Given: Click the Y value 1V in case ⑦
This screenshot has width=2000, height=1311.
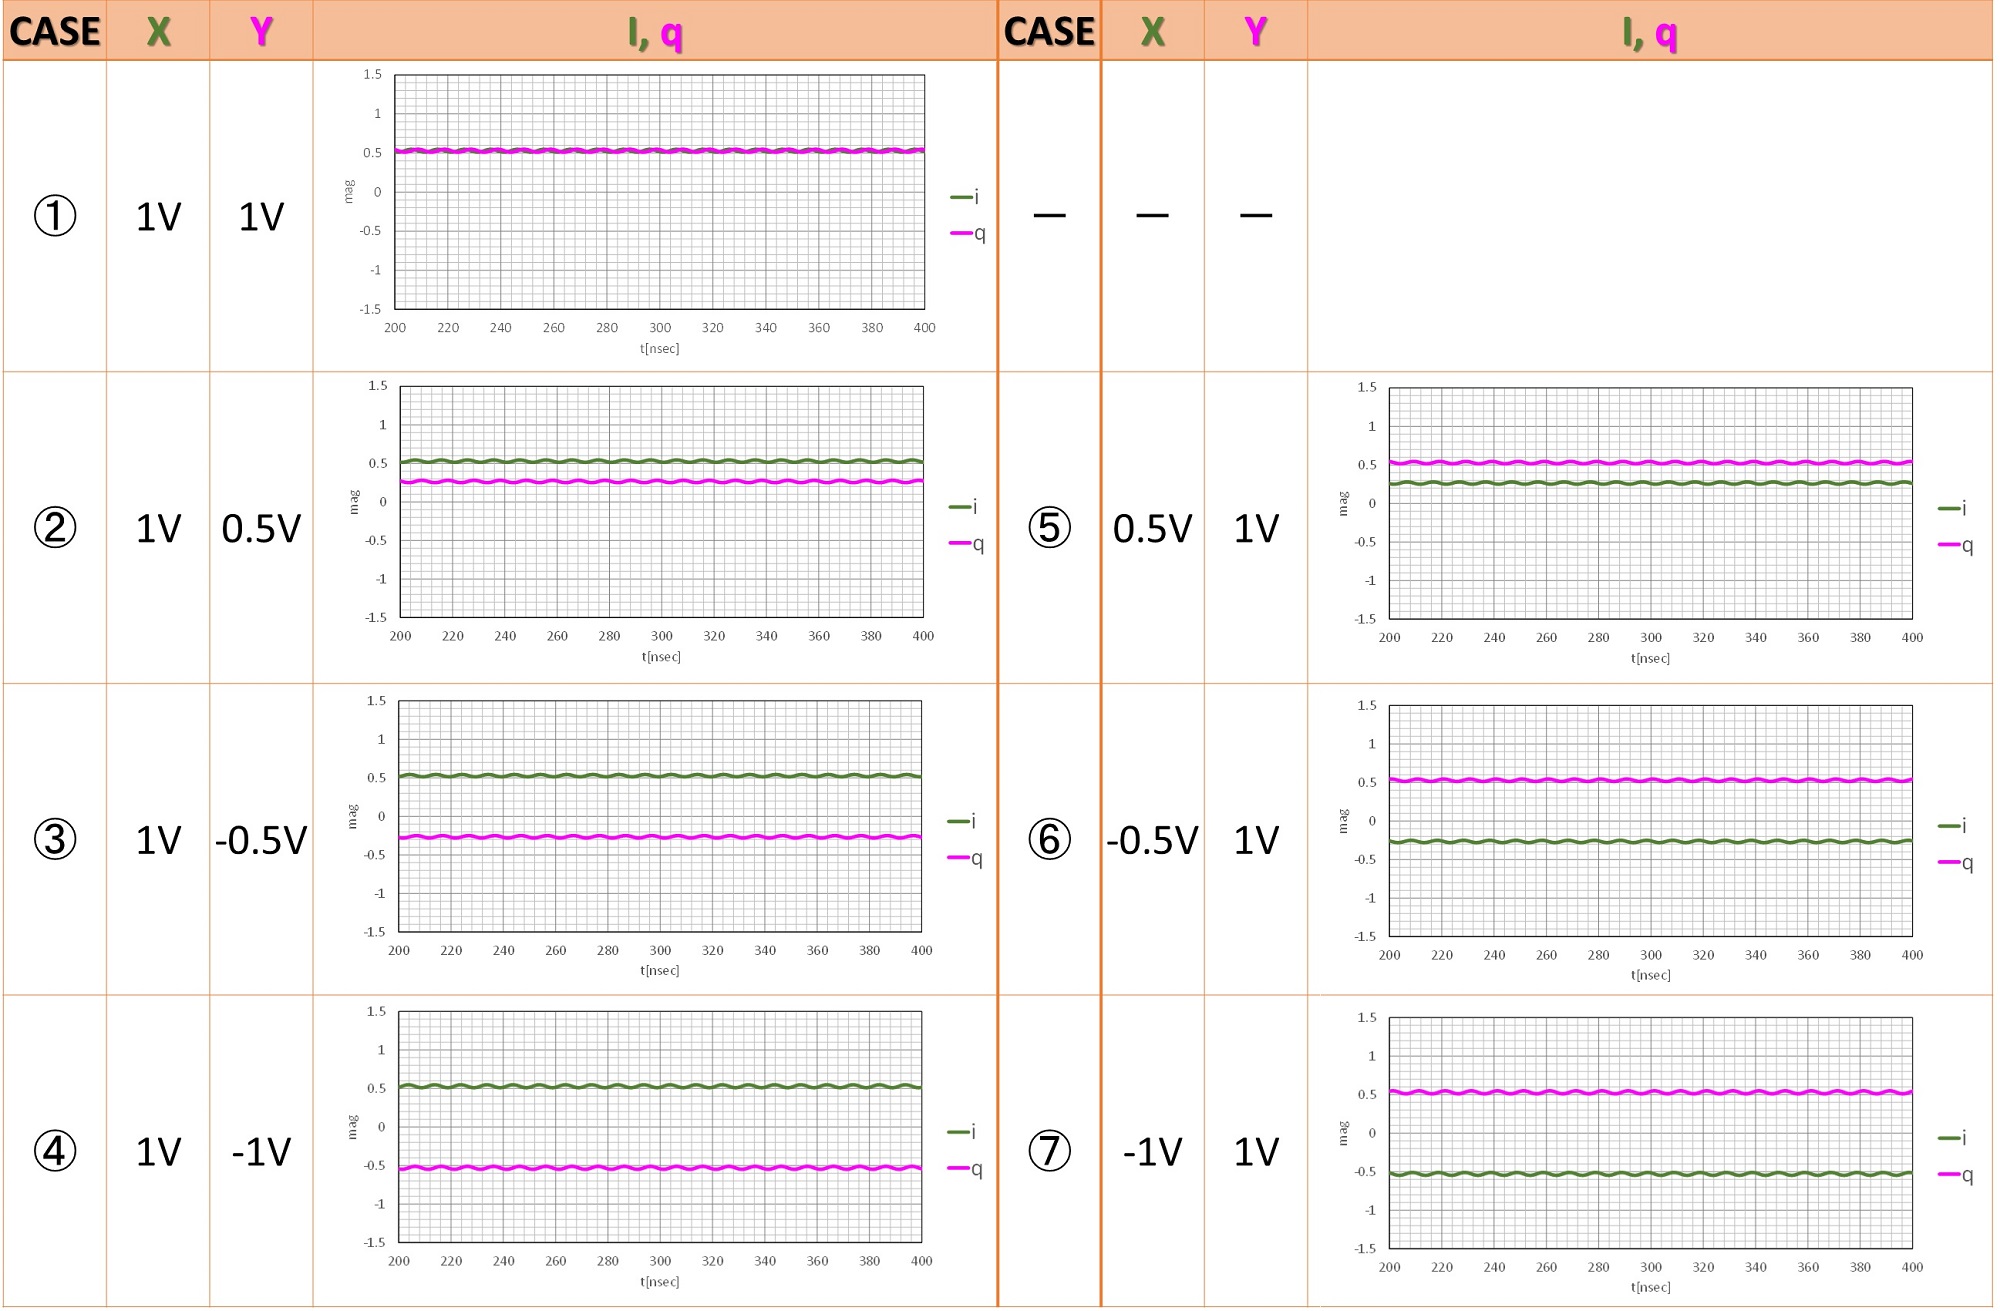Looking at the screenshot, I should [x=1256, y=1152].
